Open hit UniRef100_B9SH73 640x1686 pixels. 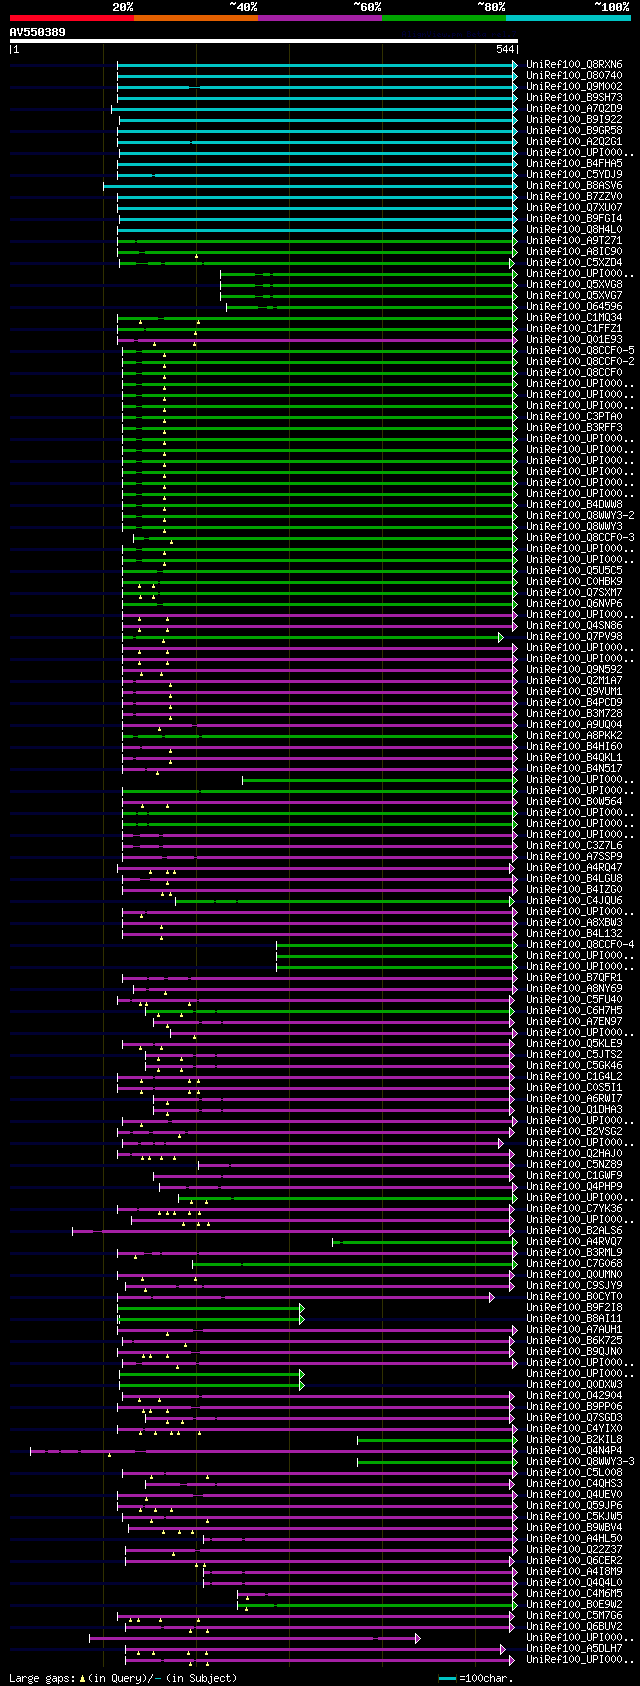click(574, 97)
